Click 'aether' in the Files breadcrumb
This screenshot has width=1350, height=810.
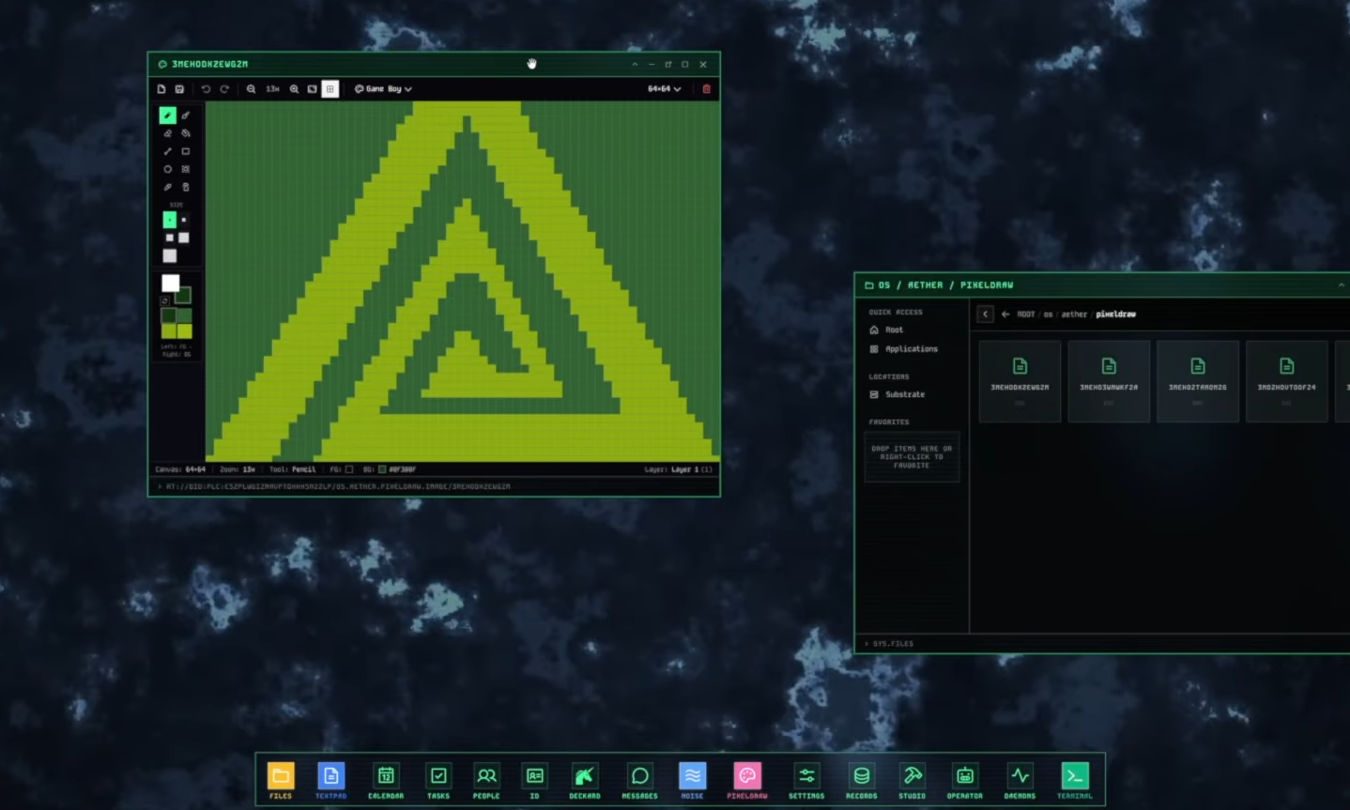click(x=1074, y=314)
